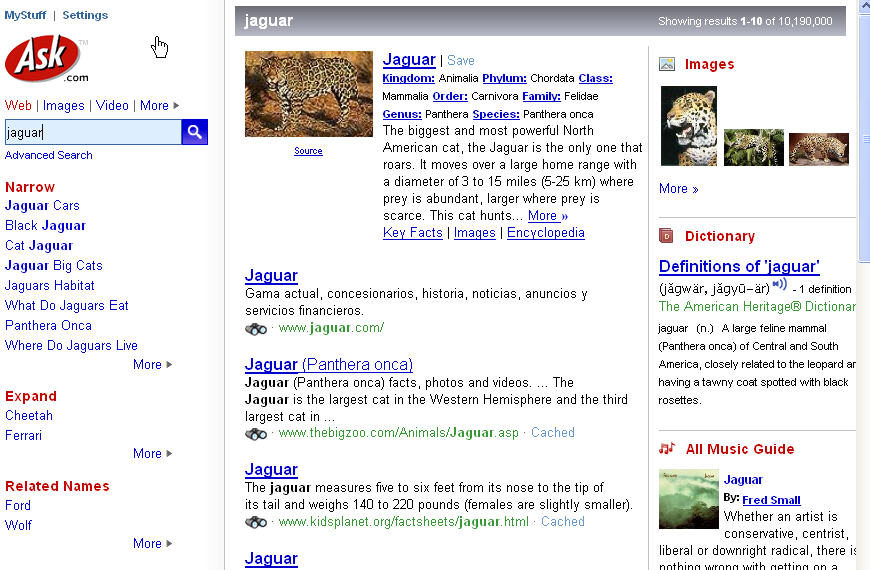
Task: Open related name Ford
Action: coord(18,506)
